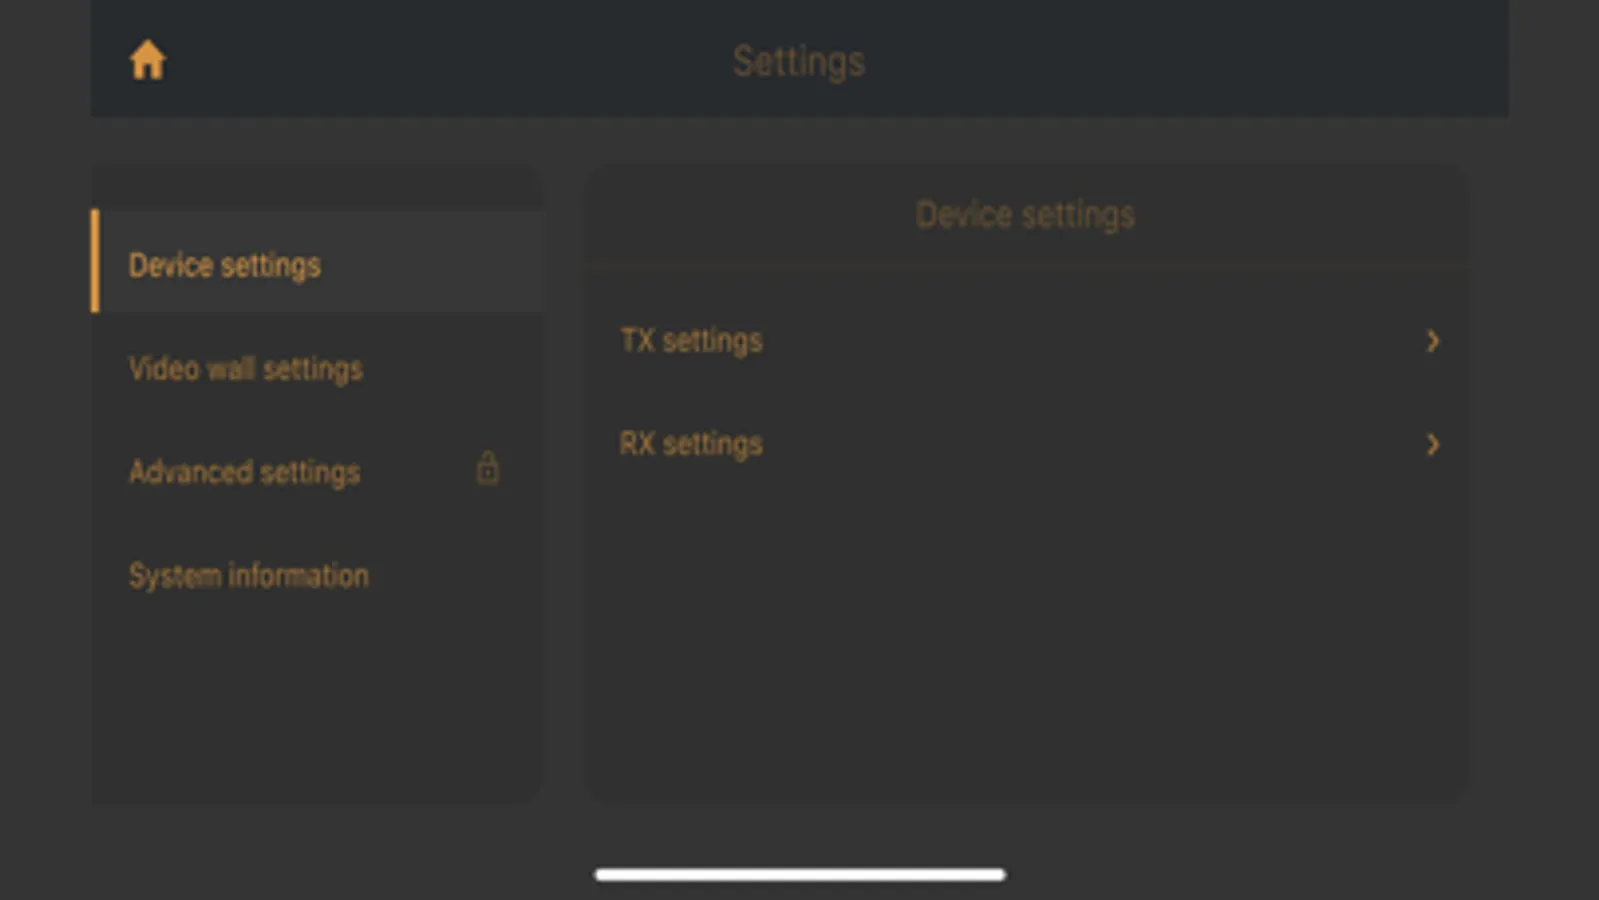
Task: Click empty area below RX settings
Action: click(1025, 640)
